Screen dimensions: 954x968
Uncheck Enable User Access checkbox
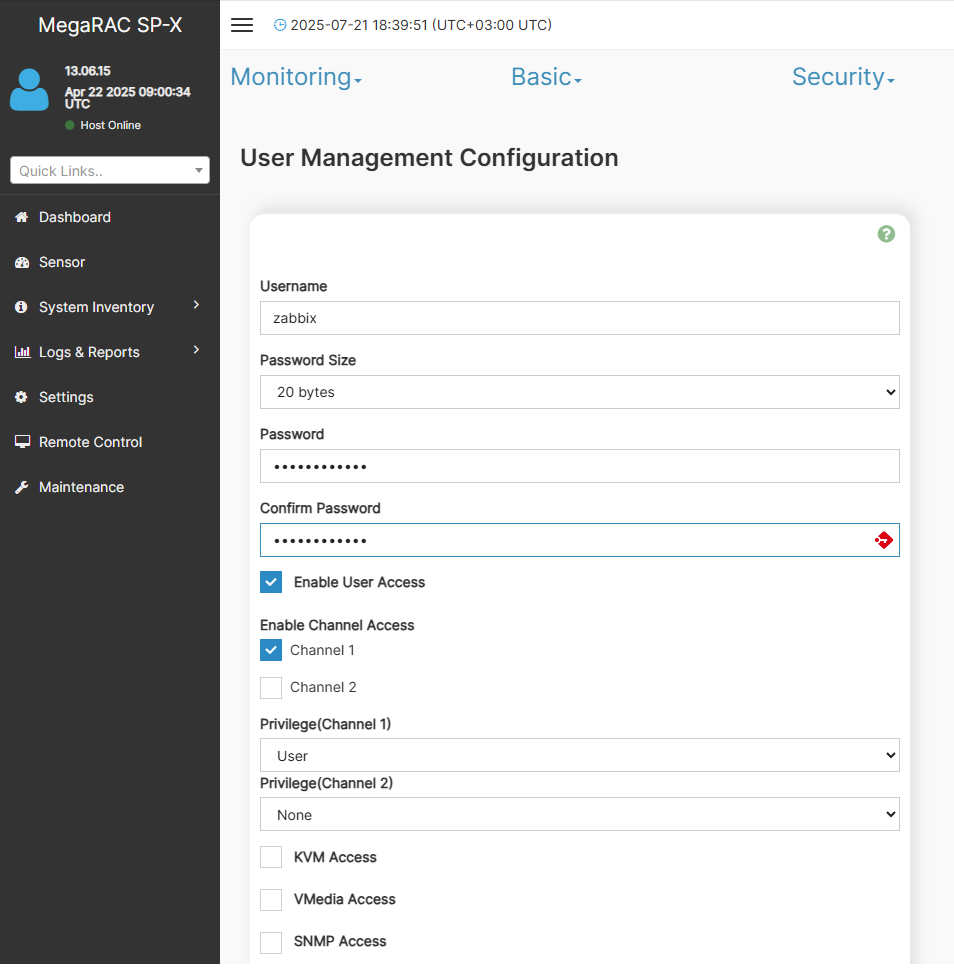[271, 582]
